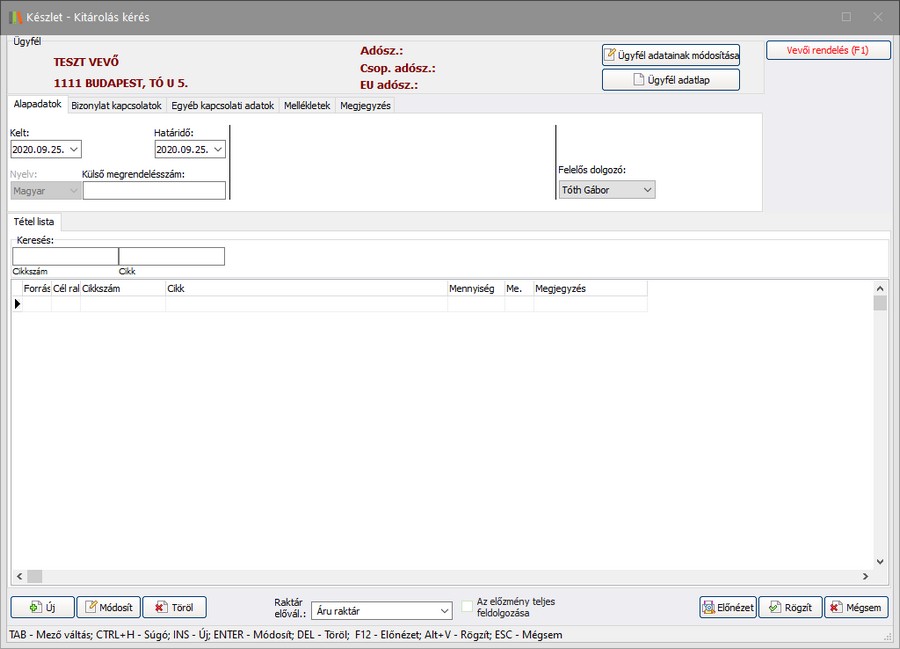The width and height of the screenshot is (900, 649).
Task: Open Előnézet print preview
Action: coord(727,607)
